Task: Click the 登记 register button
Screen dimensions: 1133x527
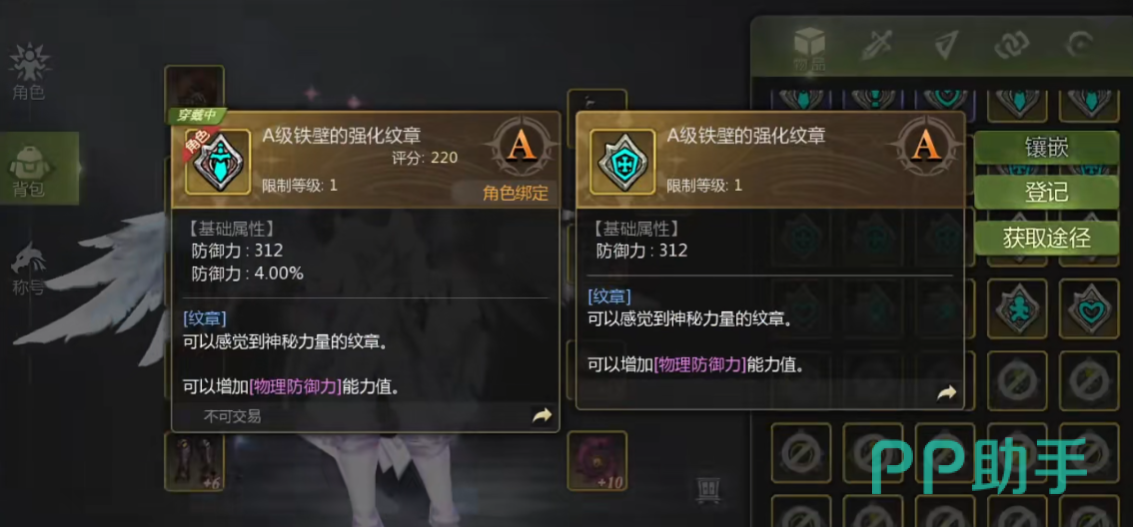Action: pyautogui.click(x=1046, y=192)
